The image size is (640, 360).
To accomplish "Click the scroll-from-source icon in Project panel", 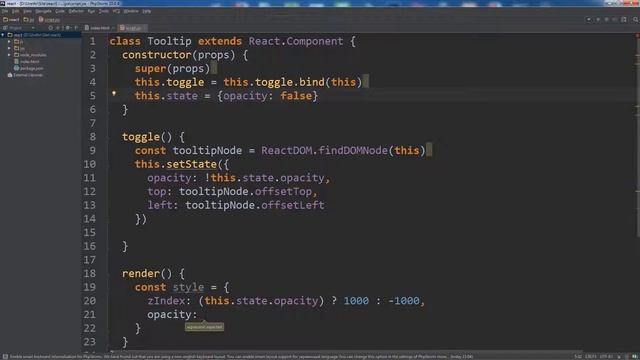I will pyautogui.click(x=51, y=28).
